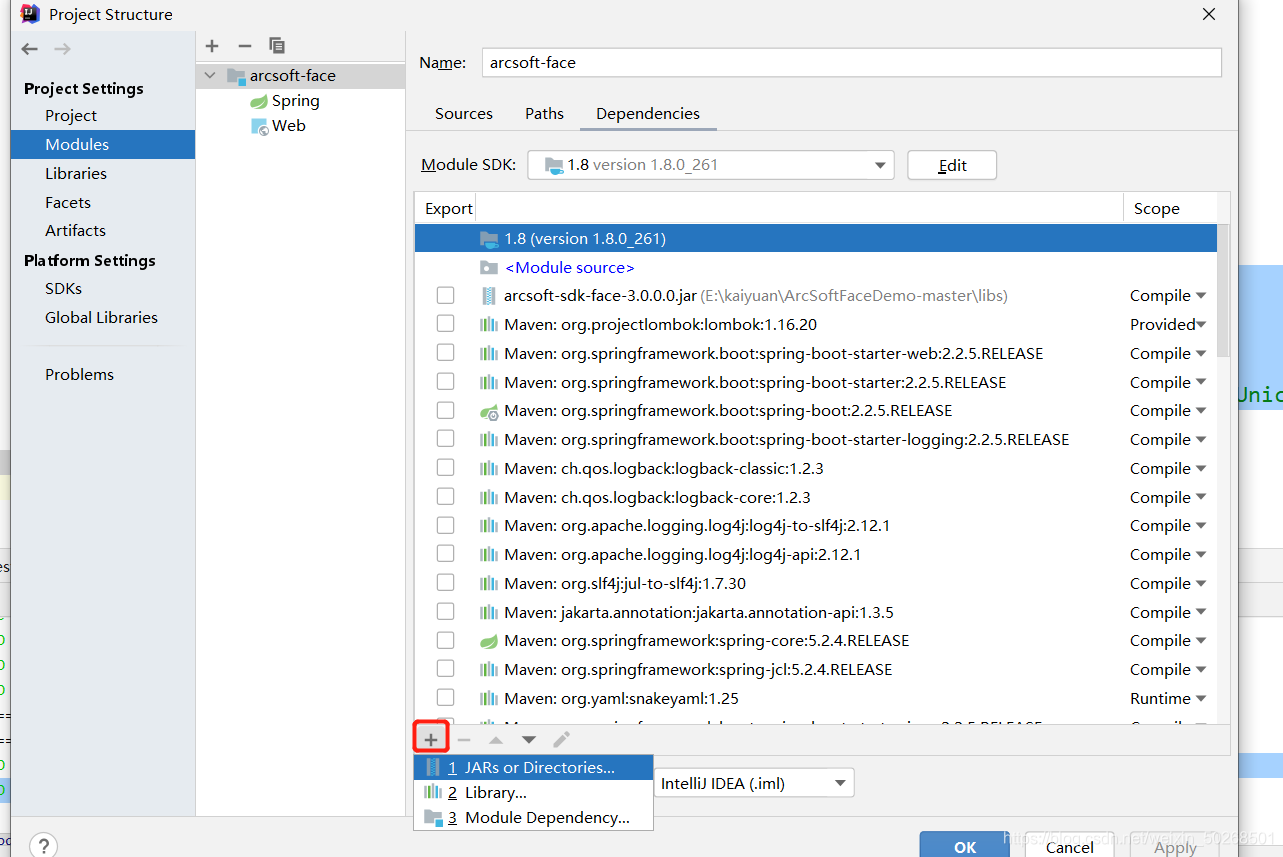1283x857 pixels.
Task: Click the arcsoft-face module folder icon
Action: click(x=236, y=76)
